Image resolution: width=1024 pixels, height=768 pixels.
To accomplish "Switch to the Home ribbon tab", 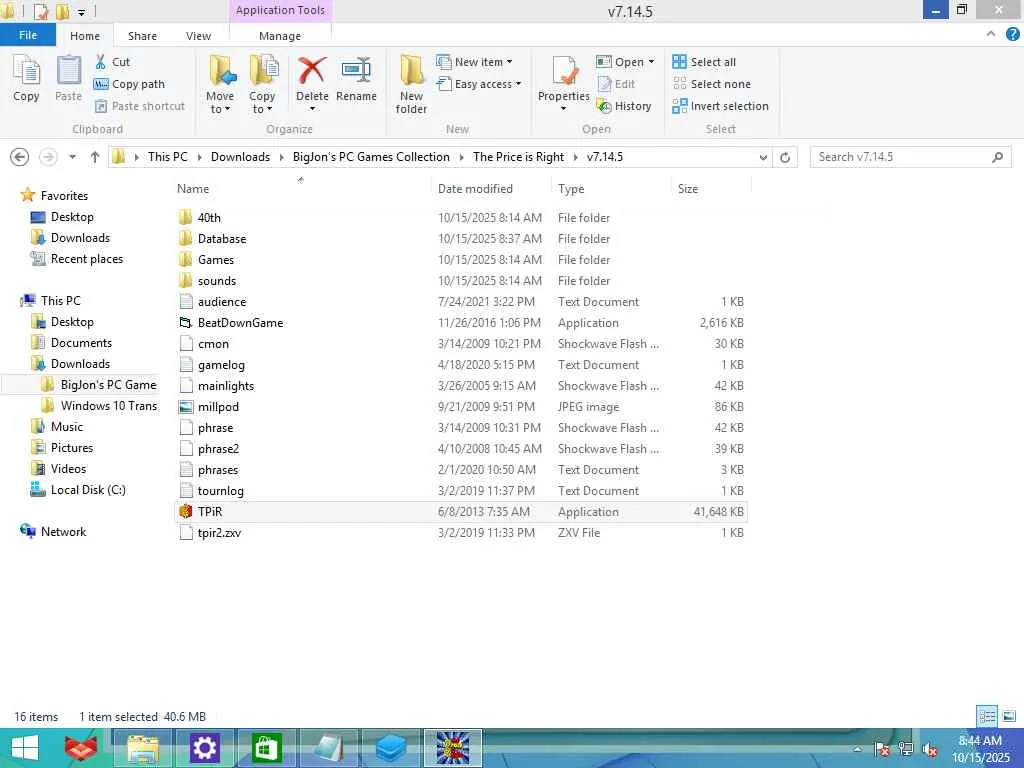I will point(85,36).
